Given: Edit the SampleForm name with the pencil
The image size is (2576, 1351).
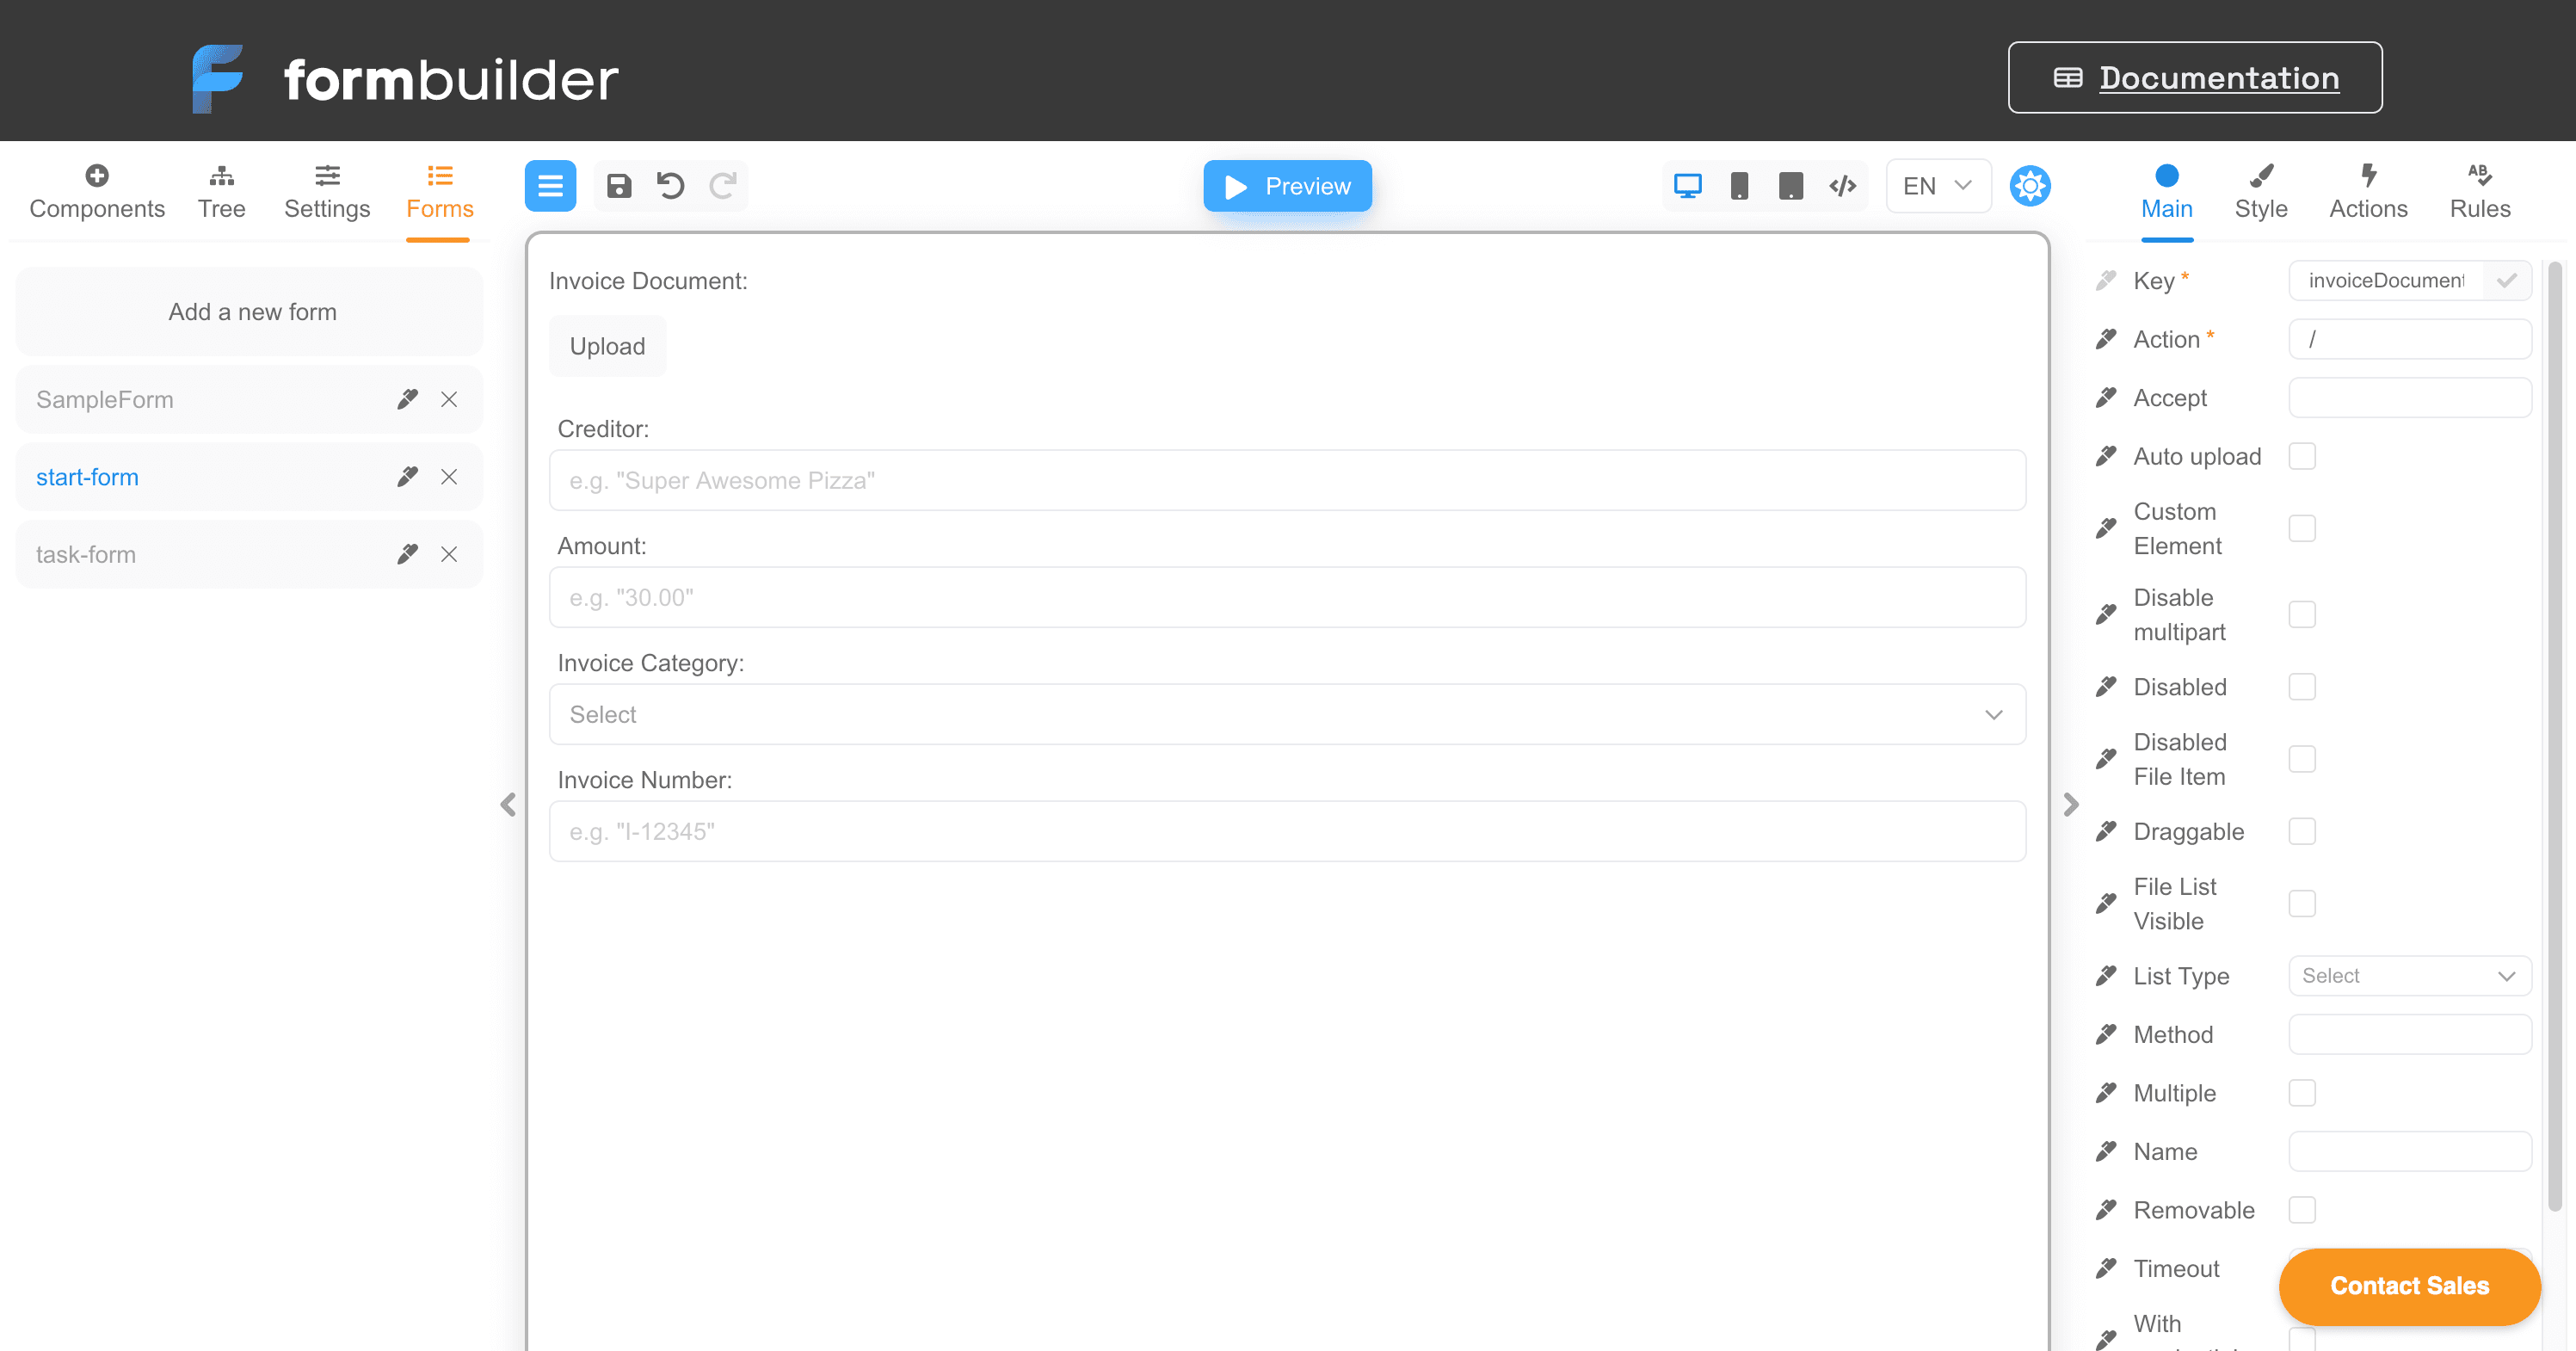Looking at the screenshot, I should point(406,399).
